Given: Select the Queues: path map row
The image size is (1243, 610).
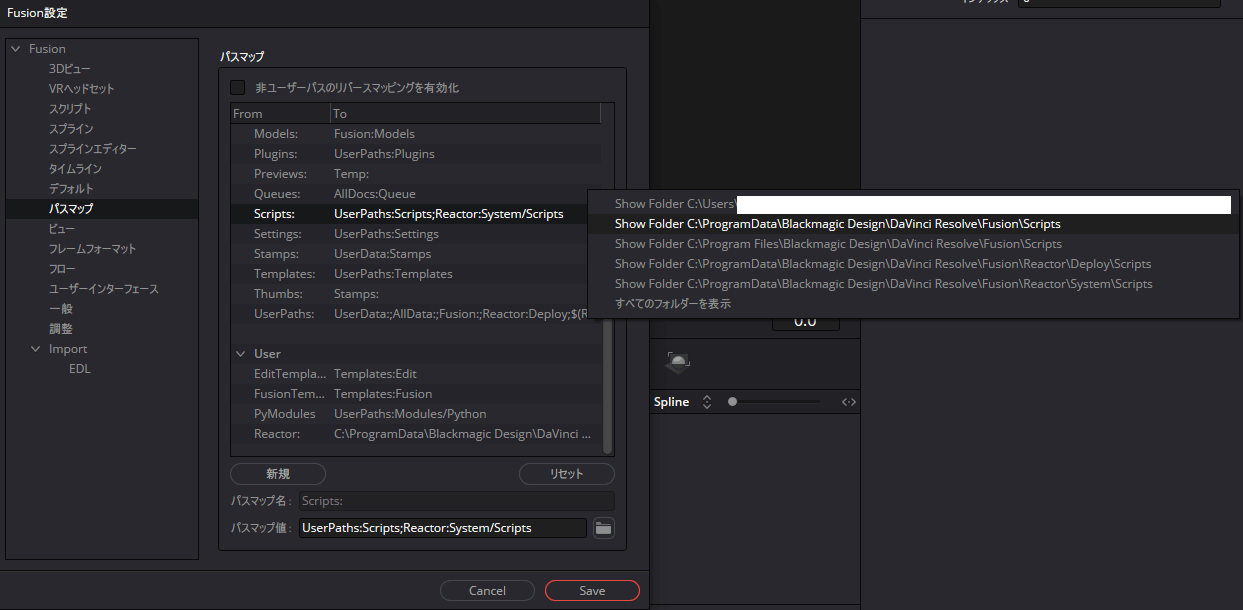Looking at the screenshot, I should pyautogui.click(x=416, y=194).
